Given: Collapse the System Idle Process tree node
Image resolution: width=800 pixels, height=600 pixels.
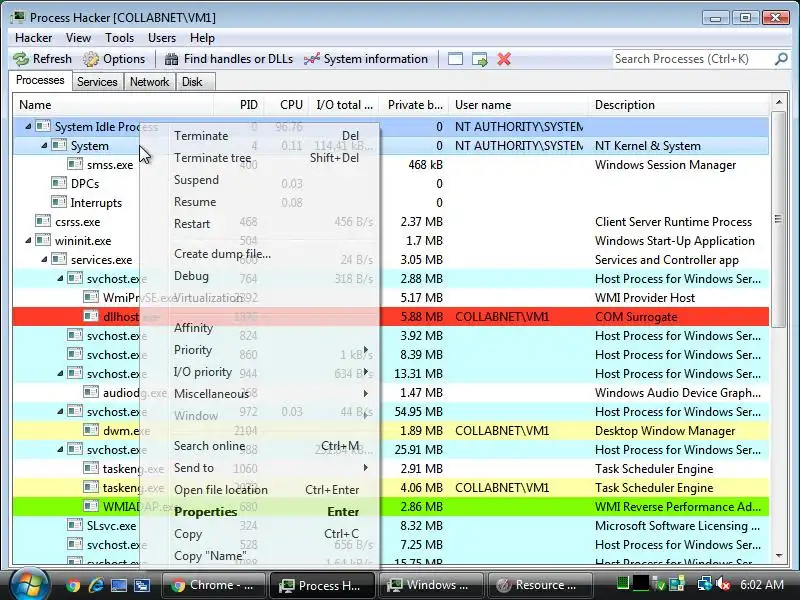Looking at the screenshot, I should click(28, 126).
